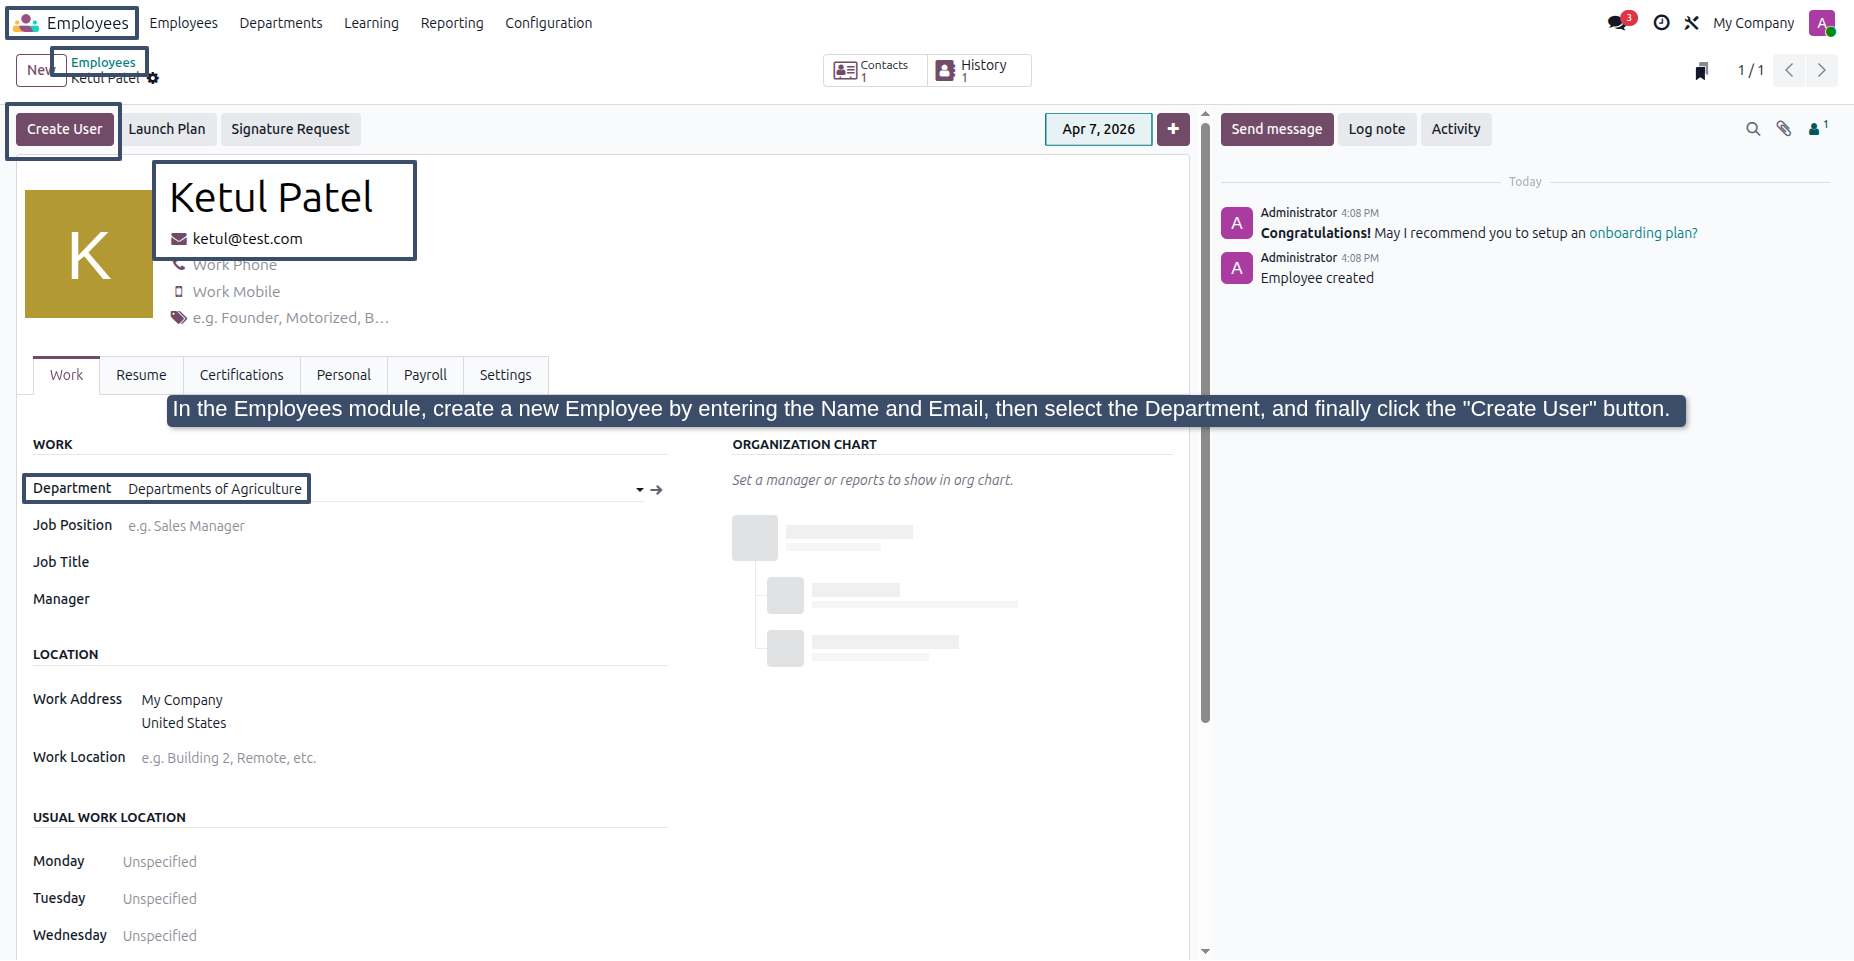Open the activities clock icon
The image size is (1854, 961).
[1661, 22]
